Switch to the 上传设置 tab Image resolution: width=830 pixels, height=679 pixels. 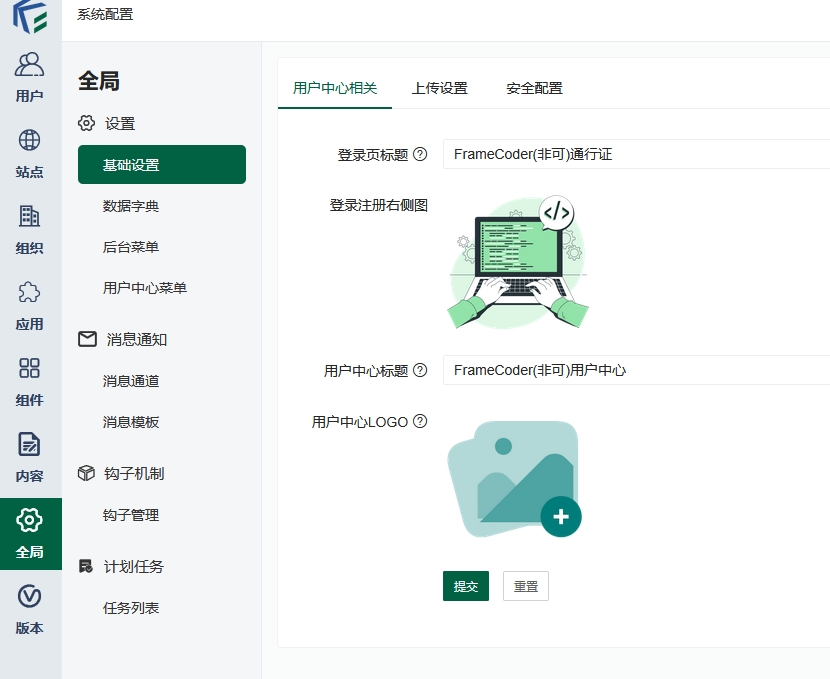pyautogui.click(x=439, y=88)
